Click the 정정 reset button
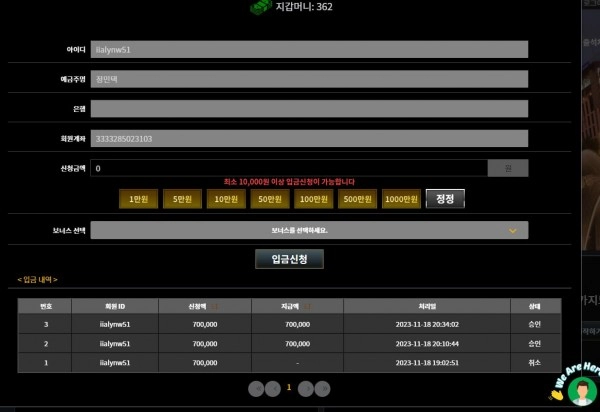The image size is (600, 412). point(445,199)
